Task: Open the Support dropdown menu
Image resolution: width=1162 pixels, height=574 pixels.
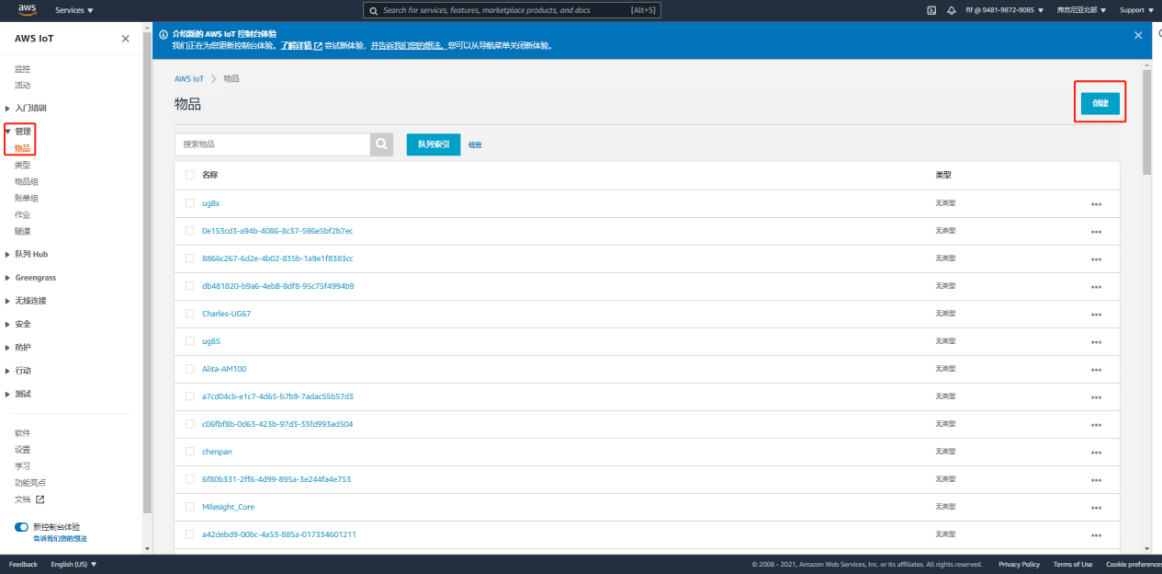Action: (1137, 10)
